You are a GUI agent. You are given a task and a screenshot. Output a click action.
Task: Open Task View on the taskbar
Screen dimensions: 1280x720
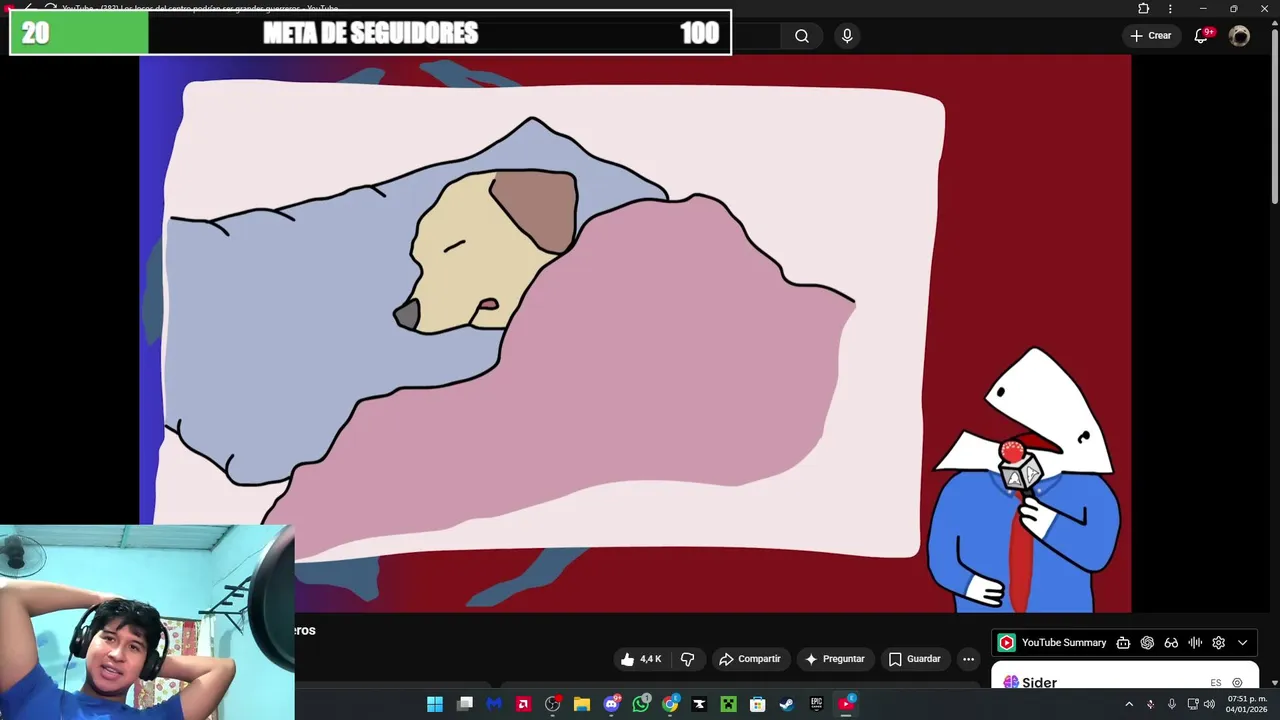[465, 704]
